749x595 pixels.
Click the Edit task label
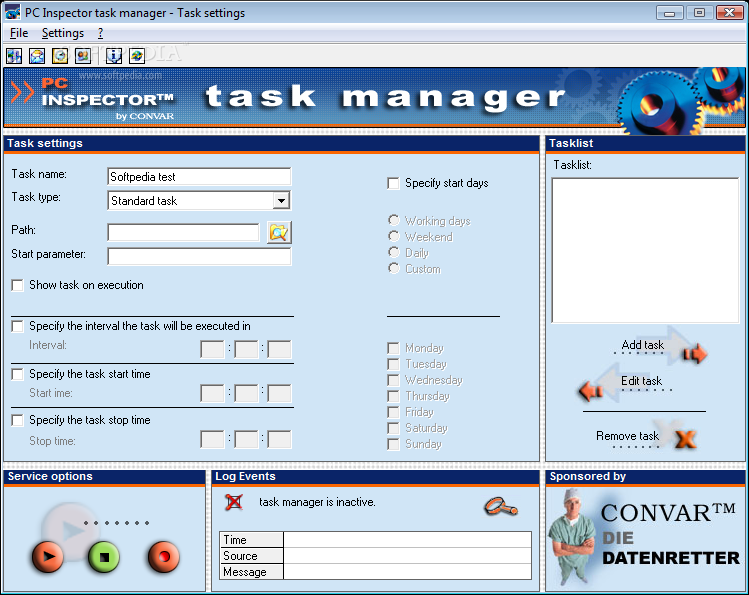click(x=641, y=381)
